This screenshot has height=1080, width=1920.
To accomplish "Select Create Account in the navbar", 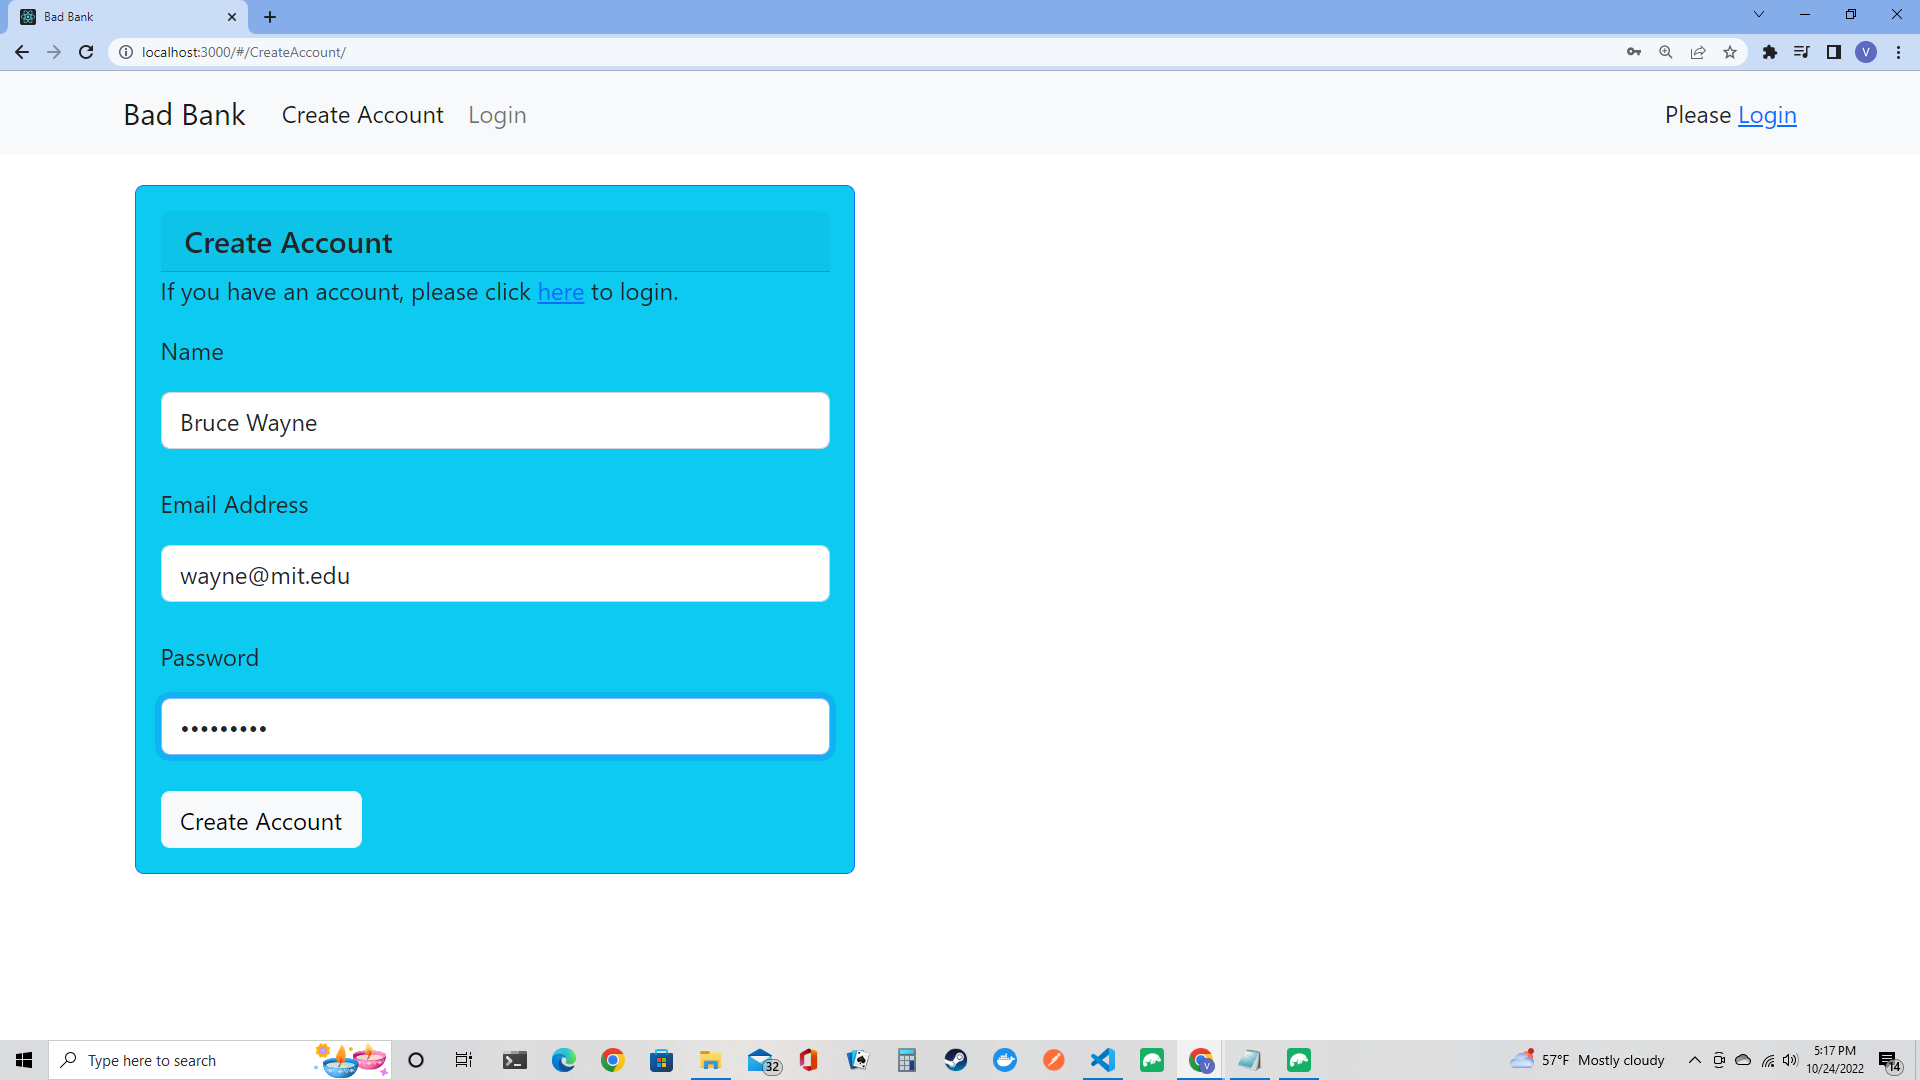I will 362,115.
